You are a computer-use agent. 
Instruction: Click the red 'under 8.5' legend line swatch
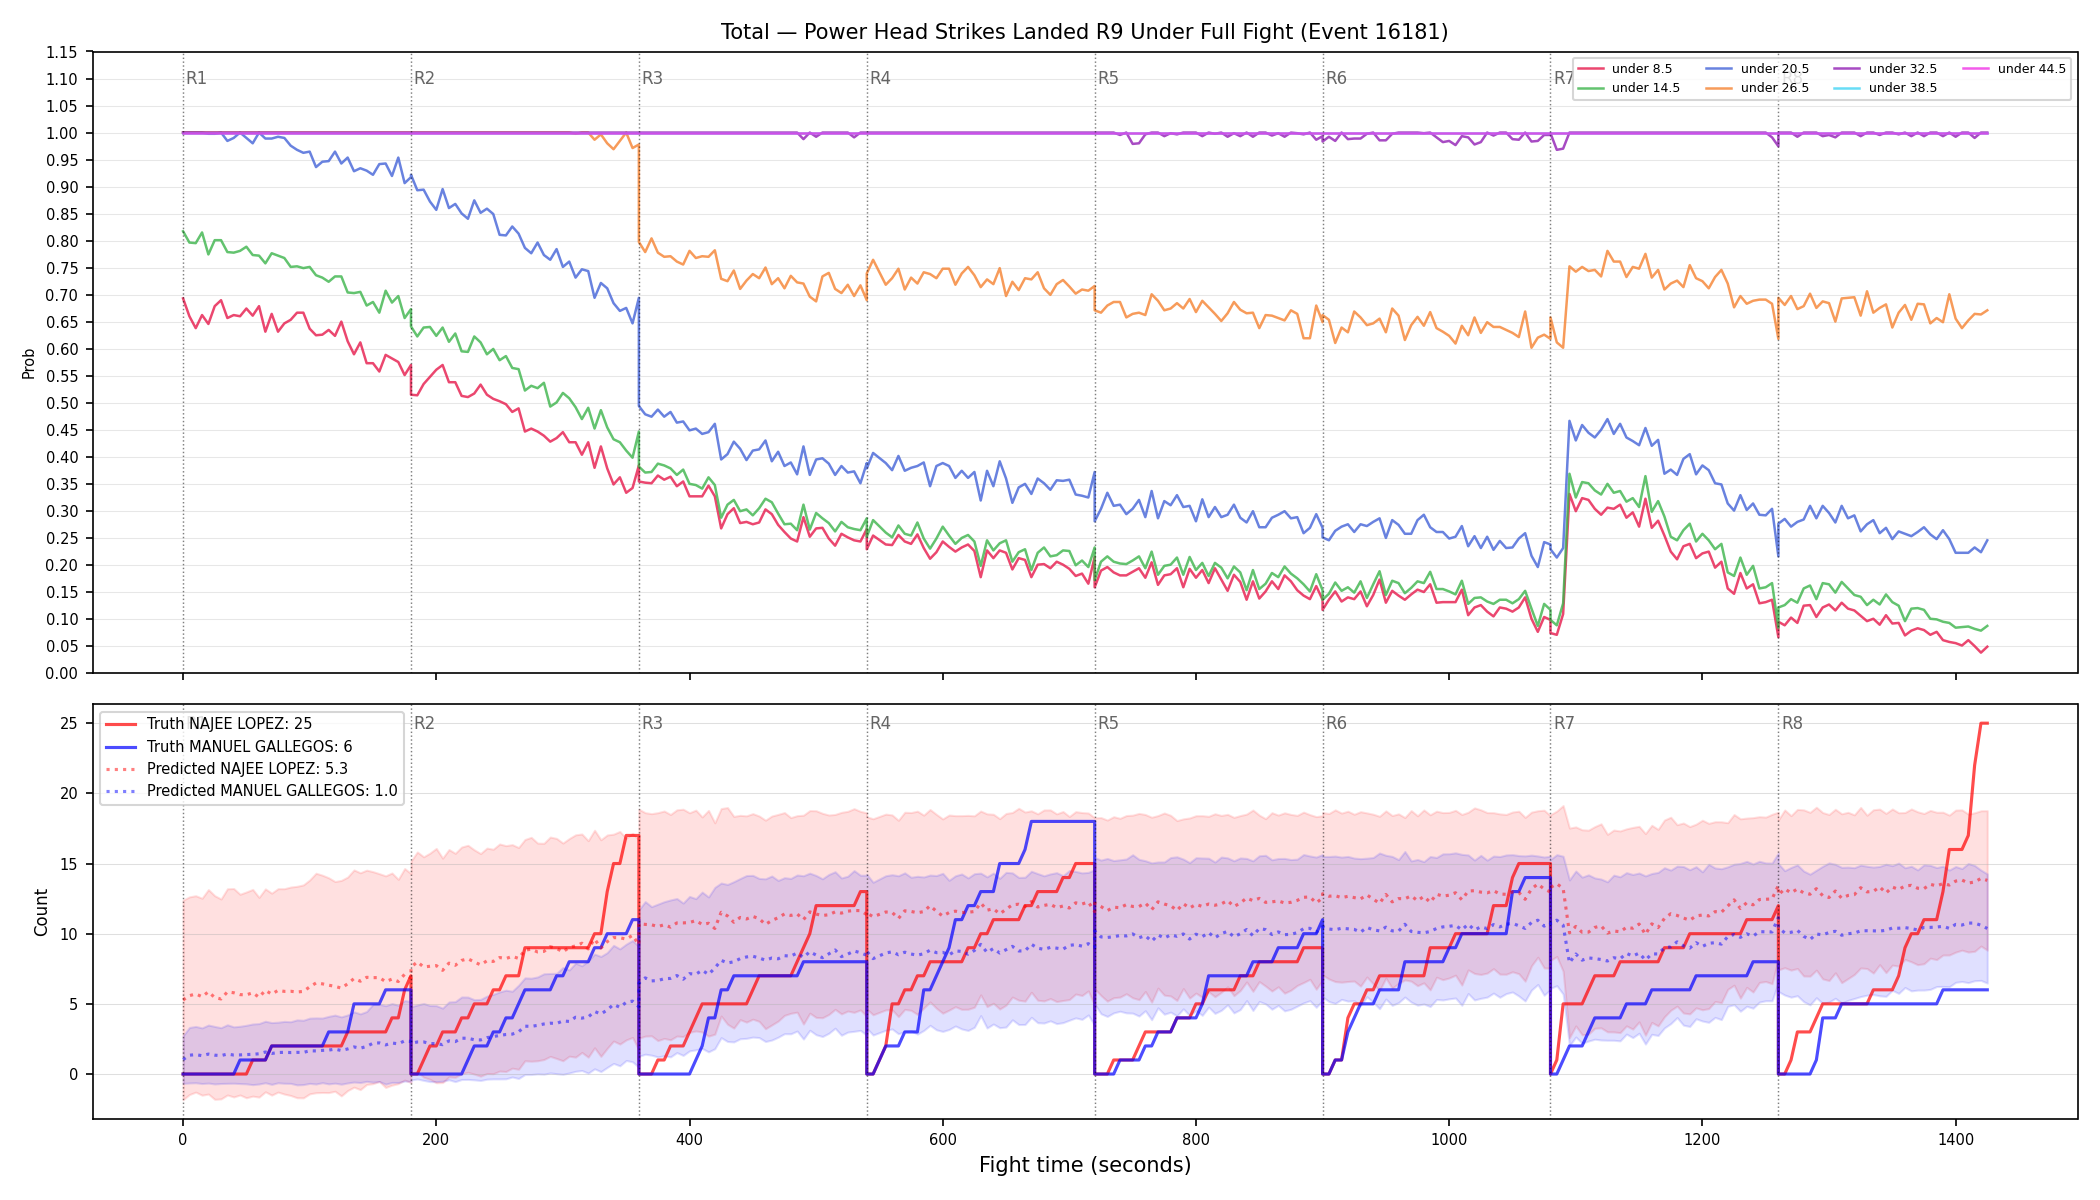1590,69
